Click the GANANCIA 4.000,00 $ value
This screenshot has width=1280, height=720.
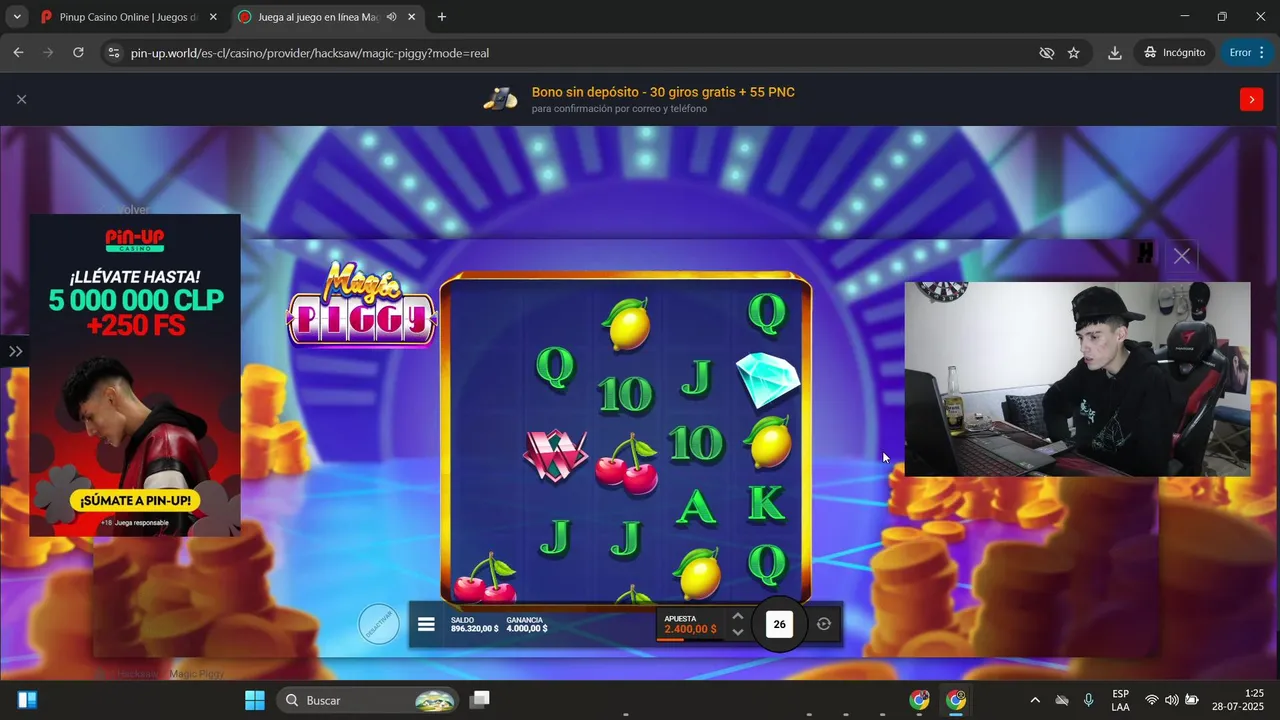[x=527, y=624]
